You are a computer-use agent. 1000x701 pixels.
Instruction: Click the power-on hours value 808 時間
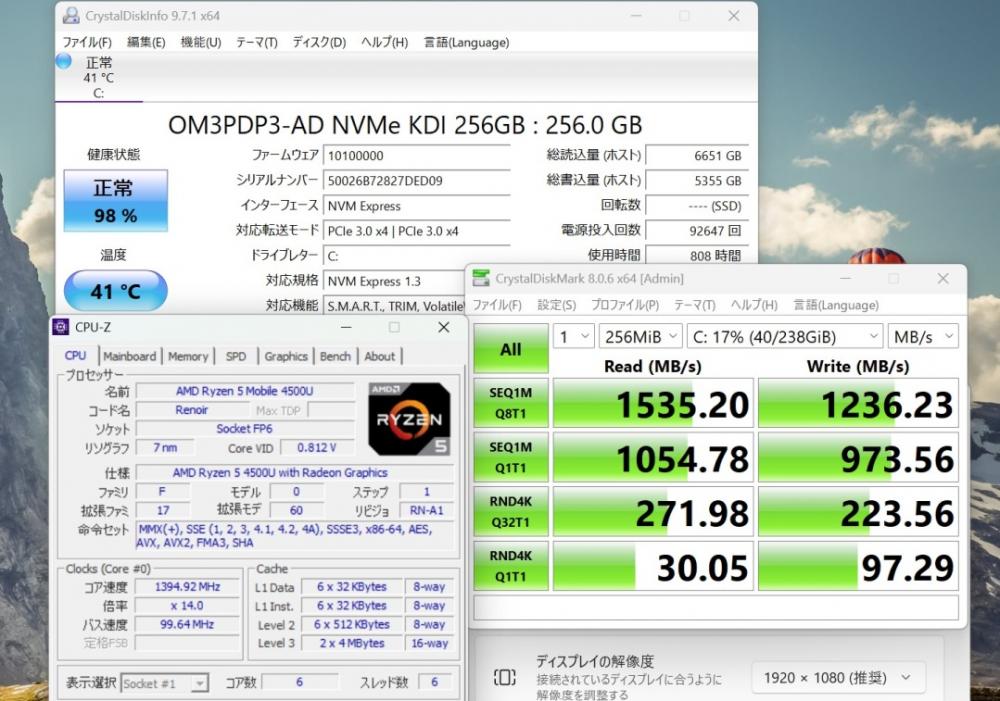[x=696, y=256]
